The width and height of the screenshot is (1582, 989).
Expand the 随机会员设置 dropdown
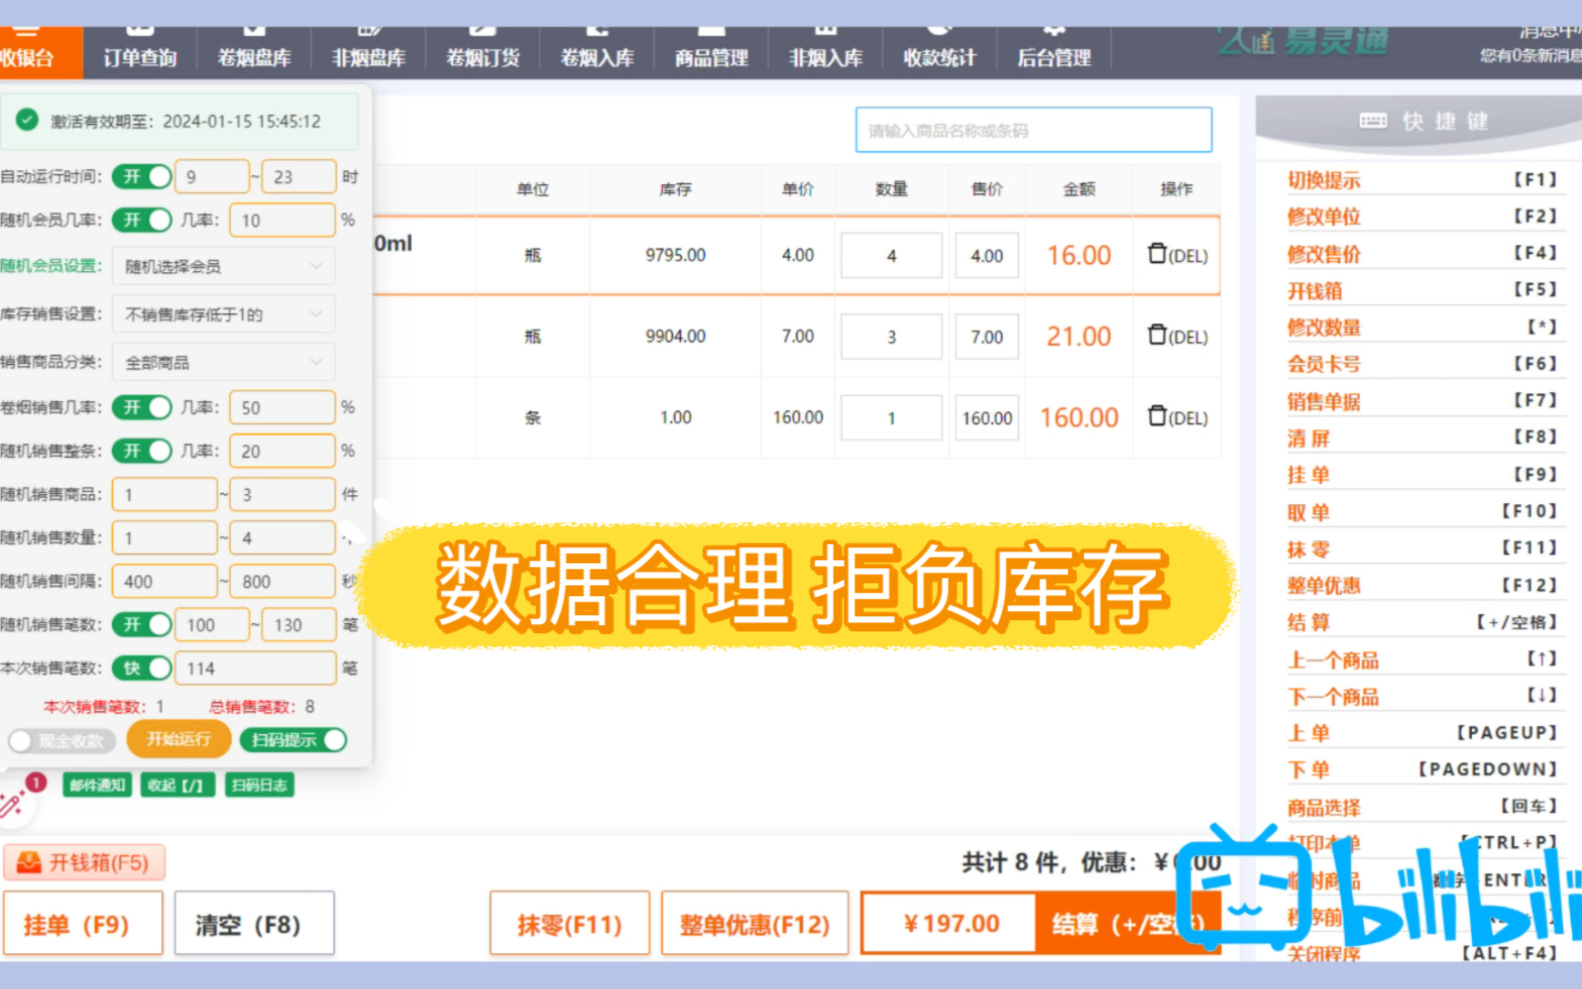[223, 267]
